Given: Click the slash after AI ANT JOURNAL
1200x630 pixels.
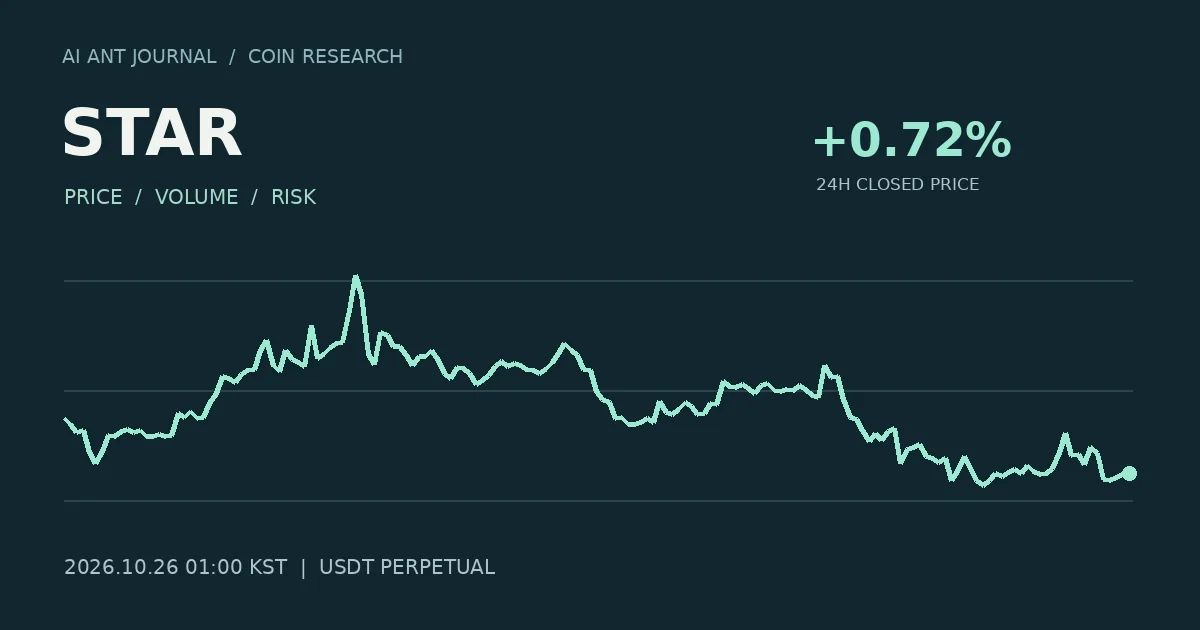Looking at the screenshot, I should tap(232, 57).
